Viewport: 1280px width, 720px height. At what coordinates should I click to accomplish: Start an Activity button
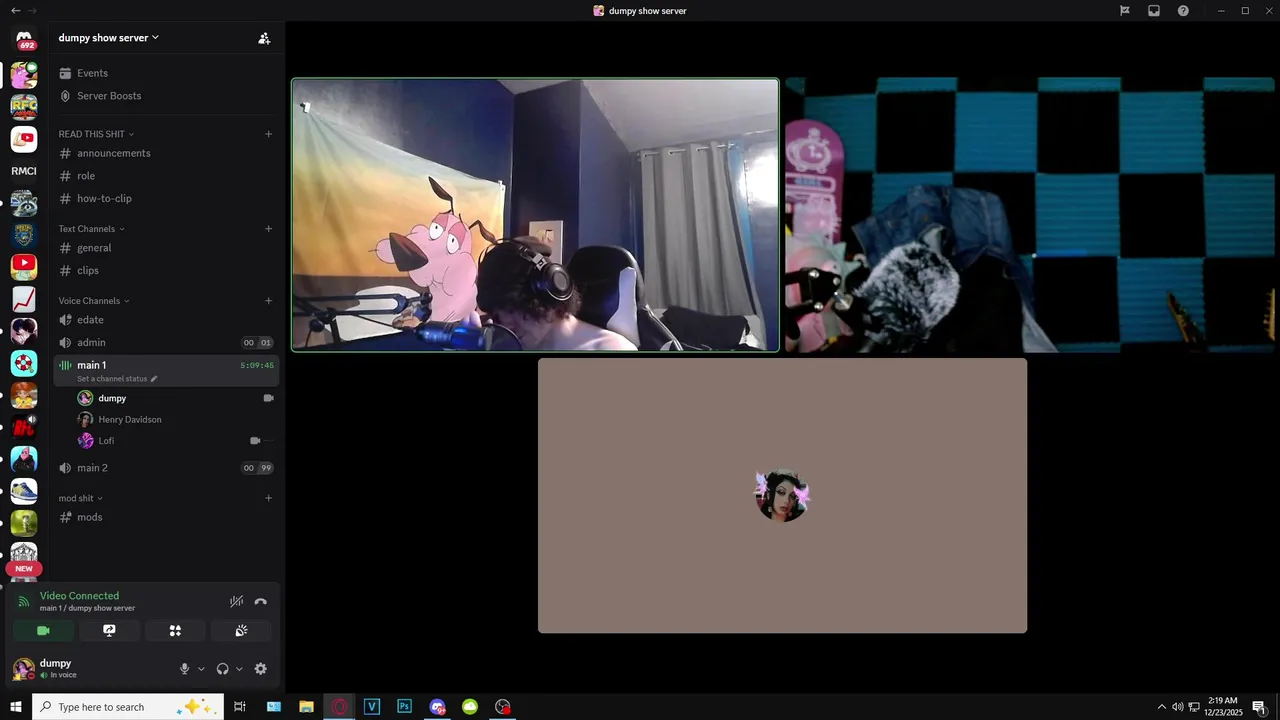[175, 631]
